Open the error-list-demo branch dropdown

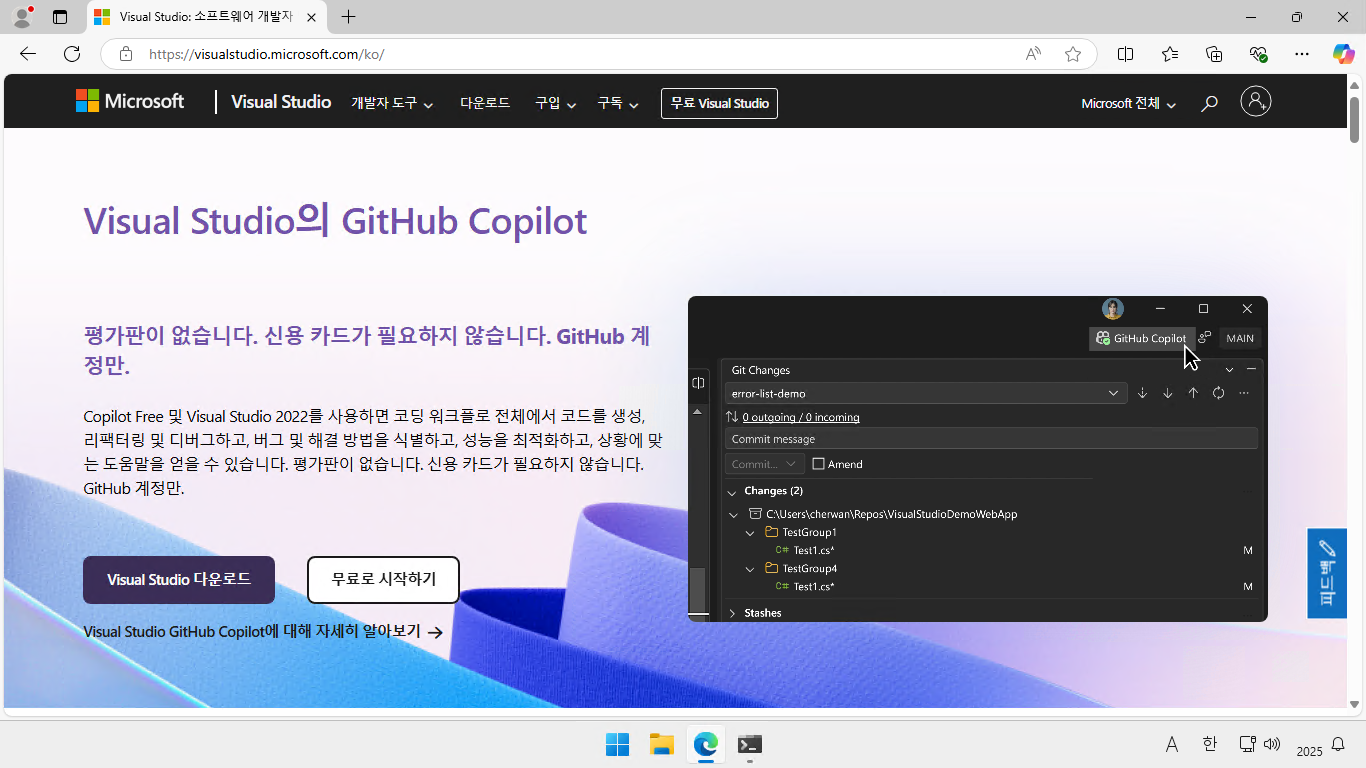(1113, 393)
